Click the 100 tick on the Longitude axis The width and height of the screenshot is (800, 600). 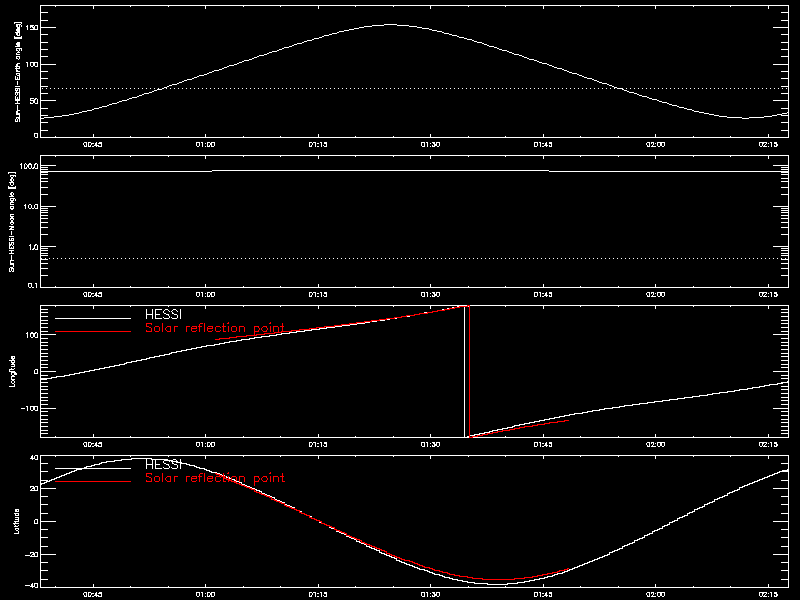pos(32,335)
